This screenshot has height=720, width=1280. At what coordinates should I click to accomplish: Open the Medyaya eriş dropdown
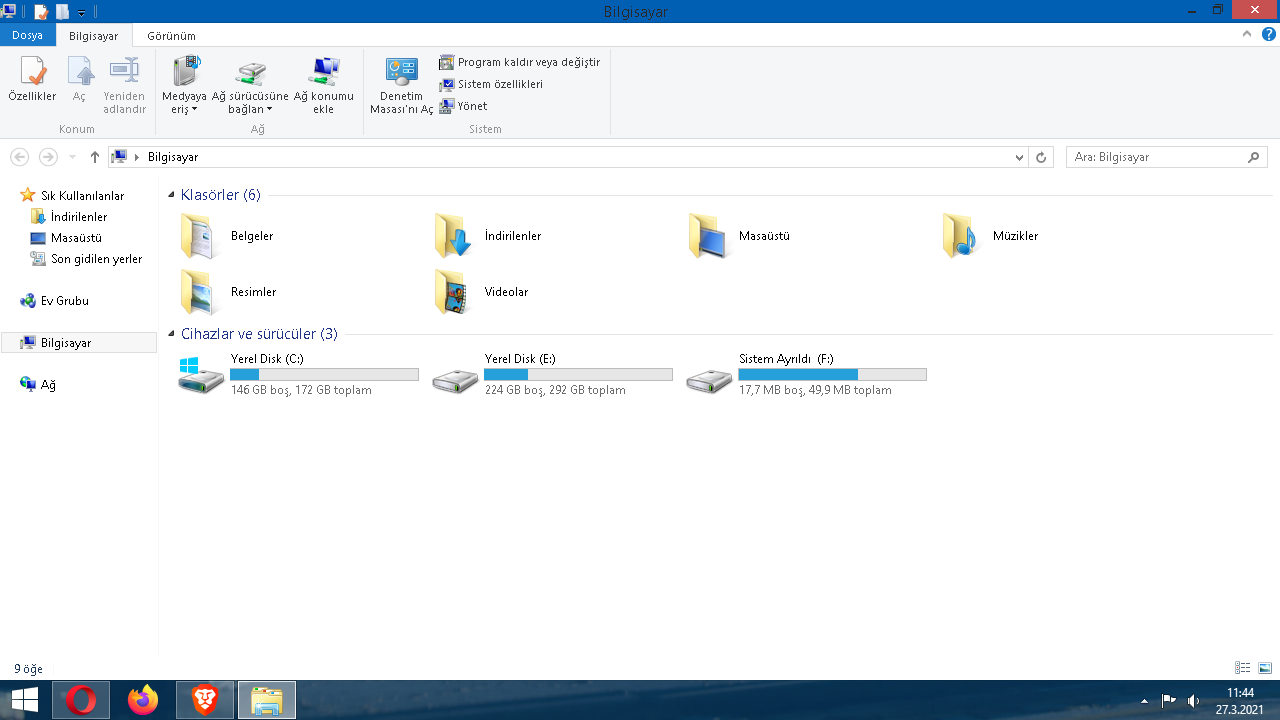pos(184,85)
